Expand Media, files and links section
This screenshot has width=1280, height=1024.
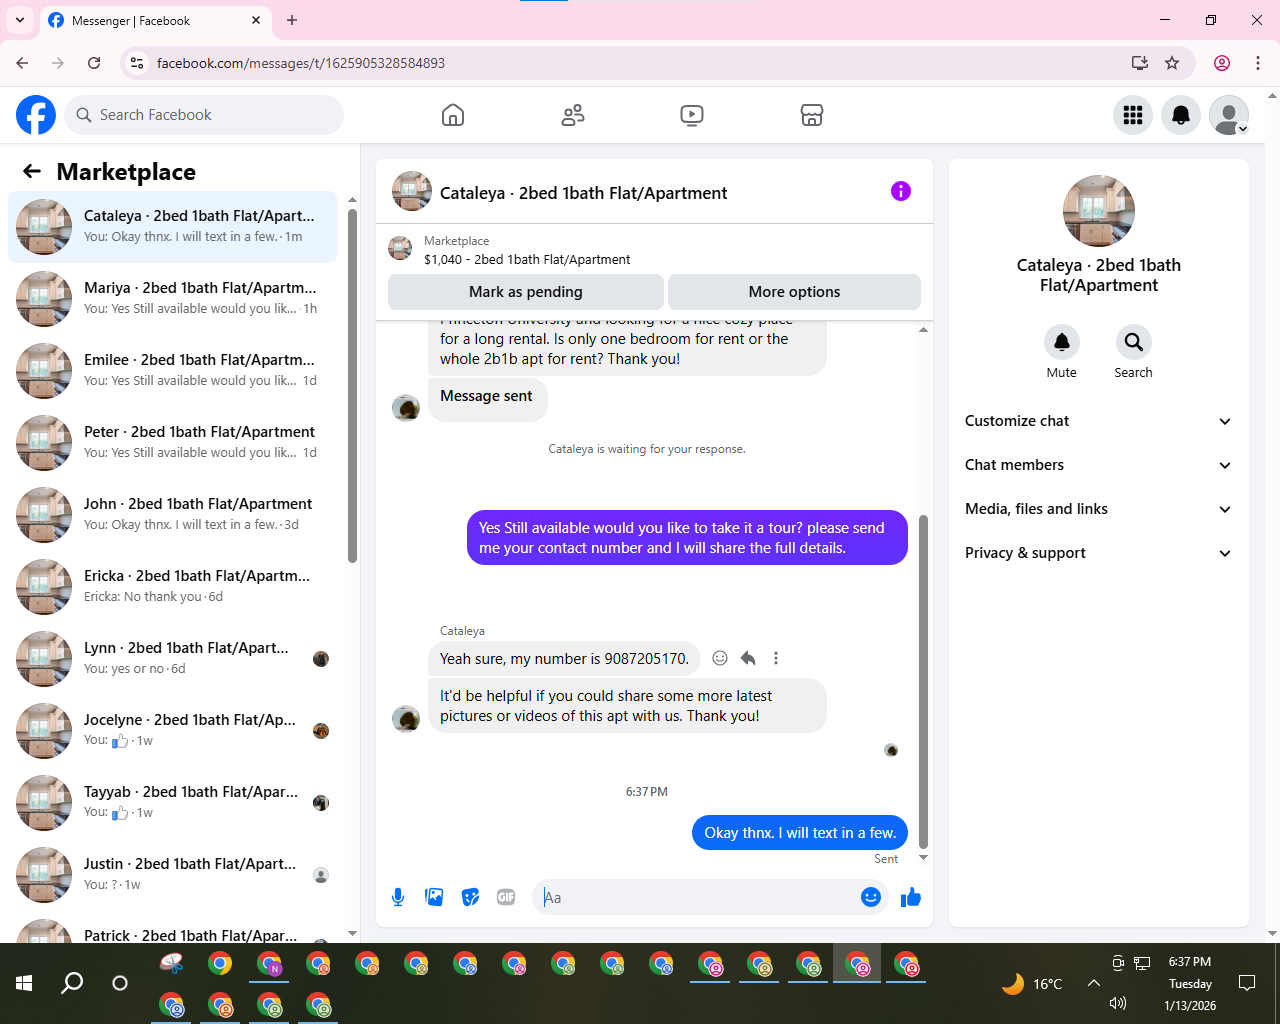point(1098,509)
